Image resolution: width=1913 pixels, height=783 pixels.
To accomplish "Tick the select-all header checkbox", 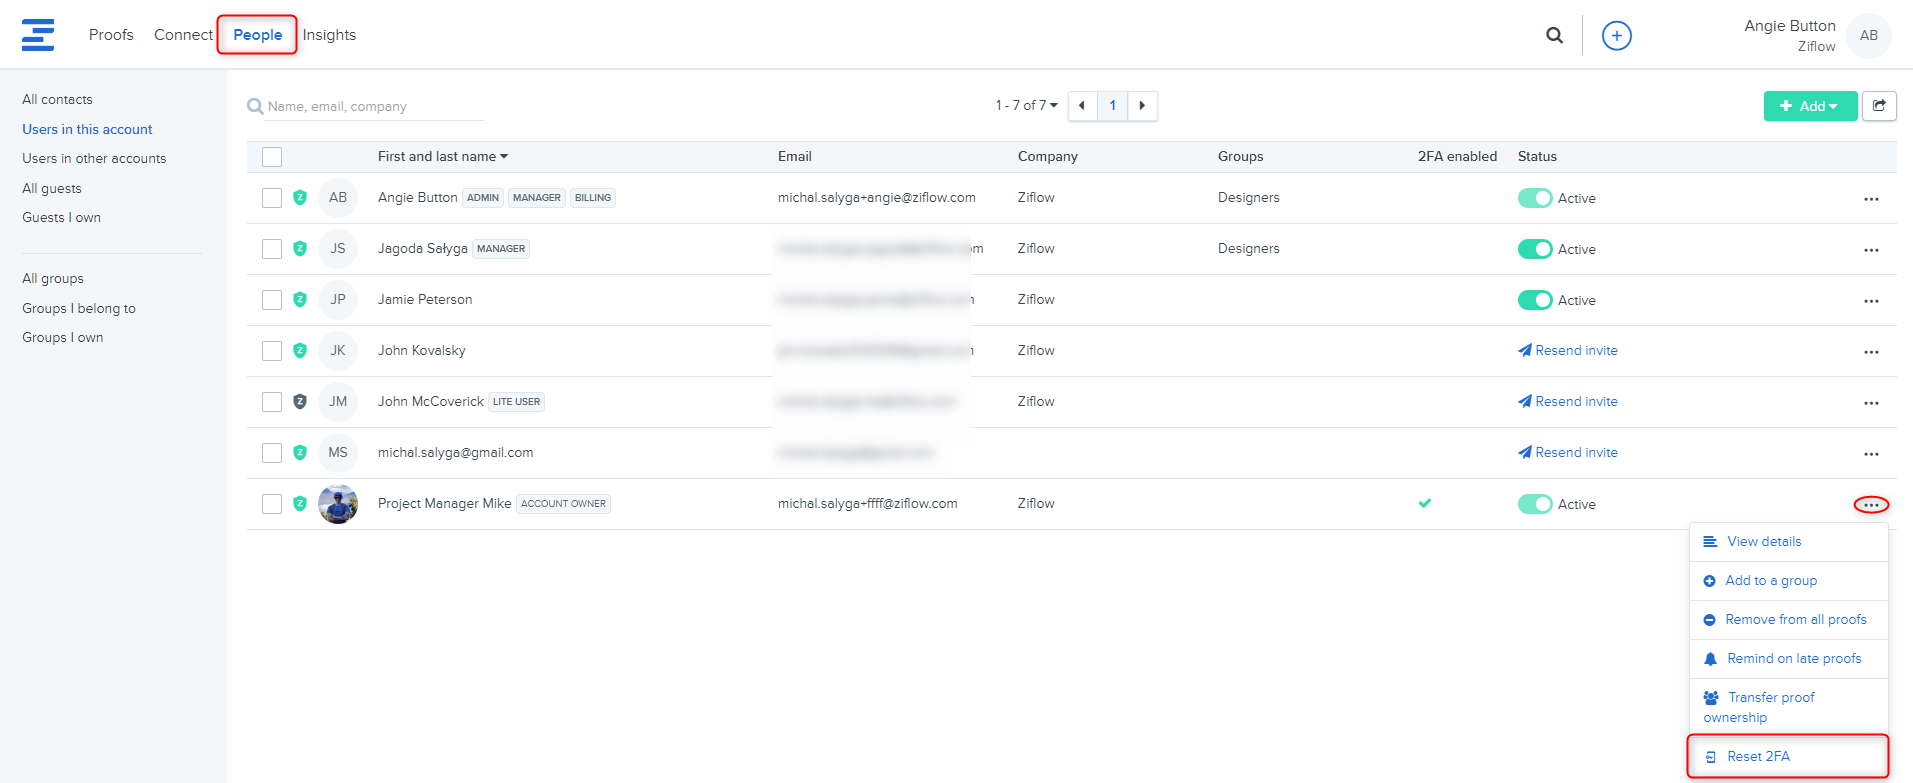I will [x=272, y=157].
